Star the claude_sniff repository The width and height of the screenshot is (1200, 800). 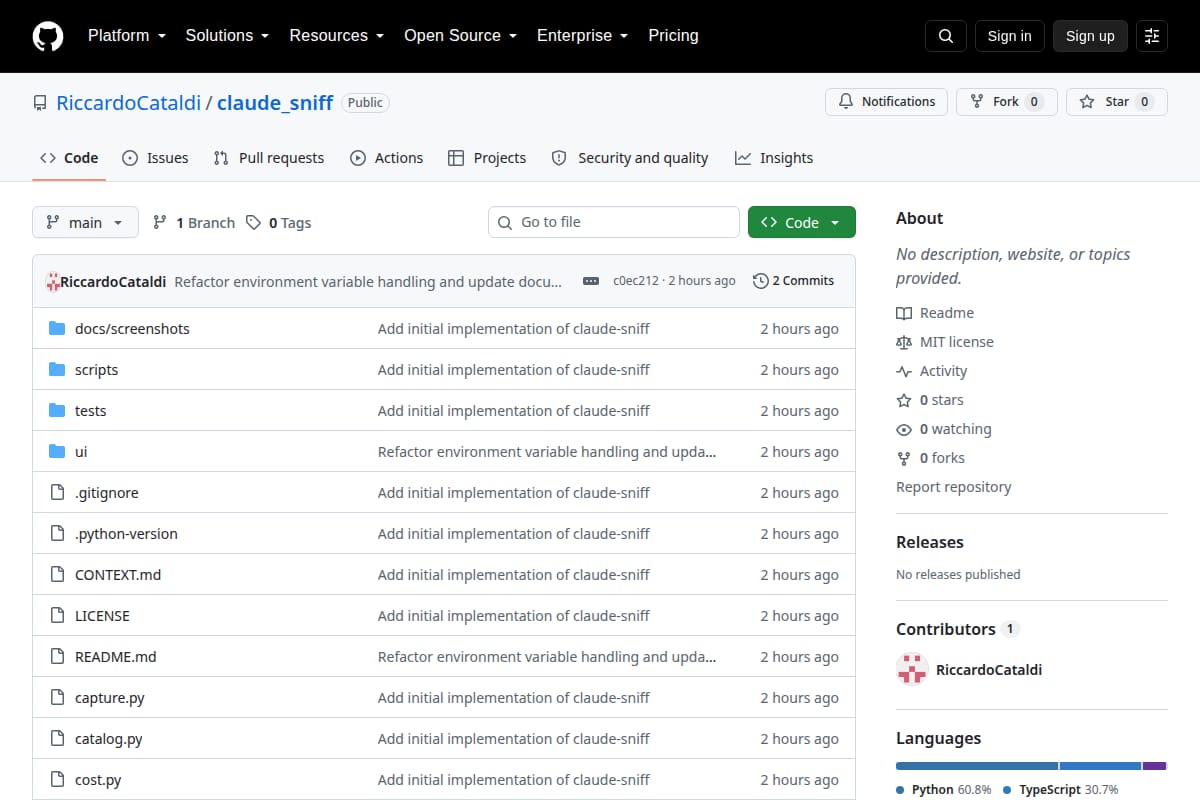tap(1117, 102)
